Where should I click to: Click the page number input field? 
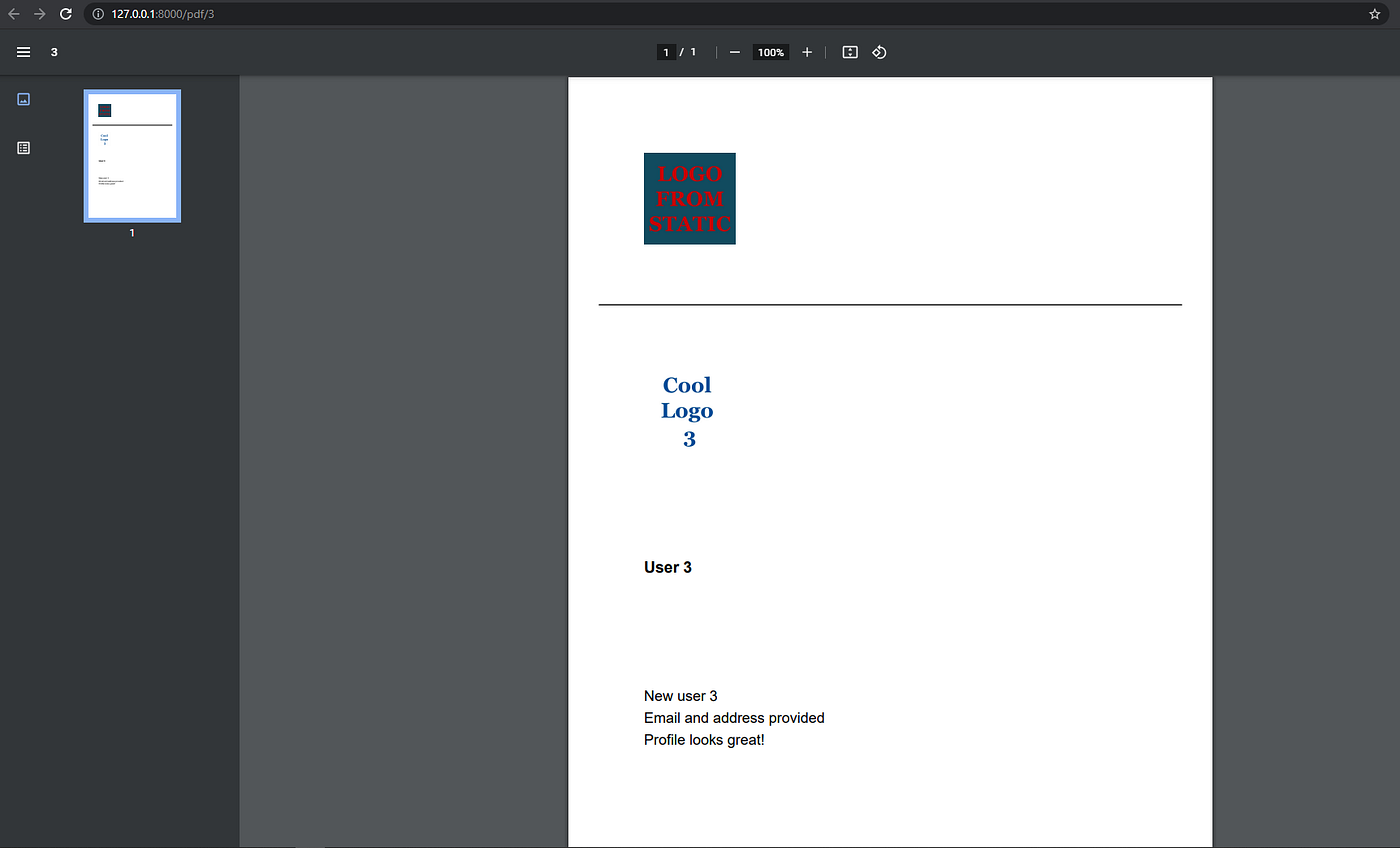pyautogui.click(x=666, y=52)
